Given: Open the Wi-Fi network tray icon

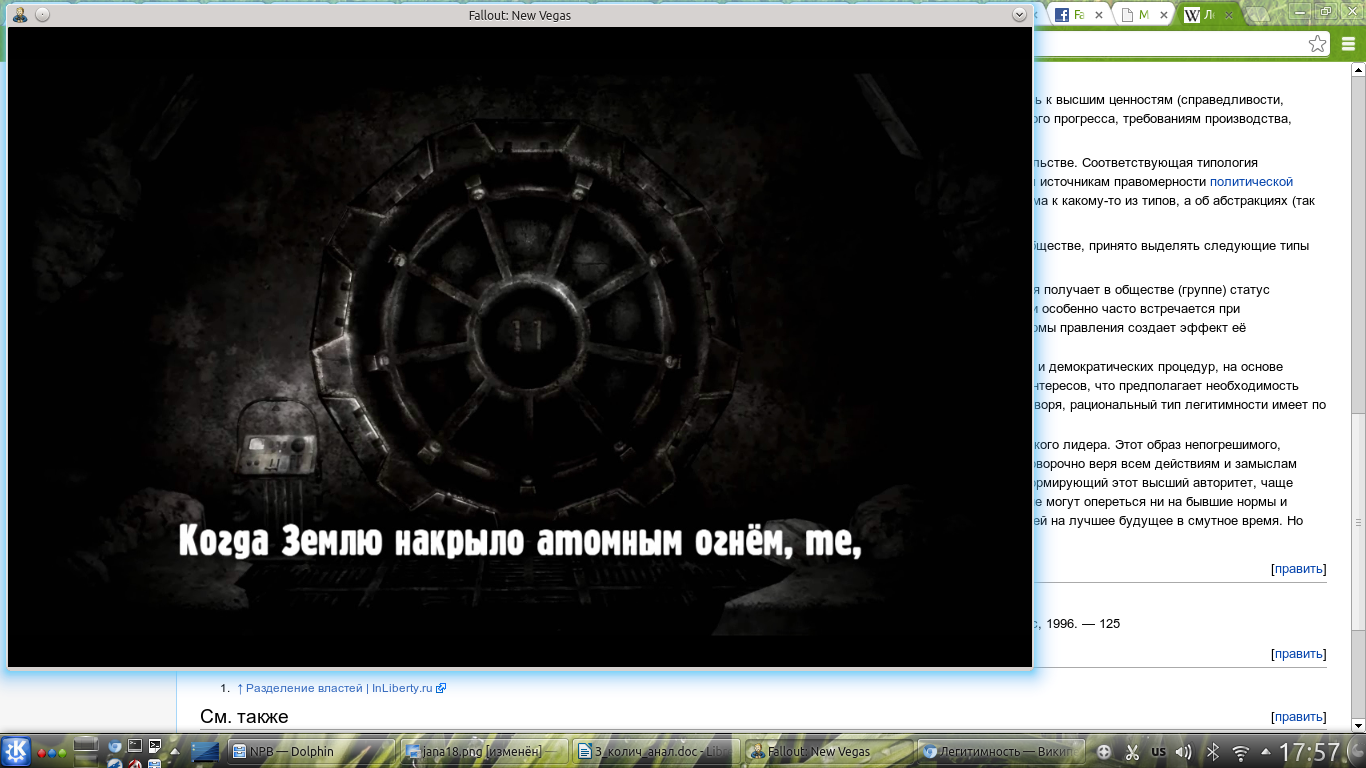Looking at the screenshot, I should 1240,752.
